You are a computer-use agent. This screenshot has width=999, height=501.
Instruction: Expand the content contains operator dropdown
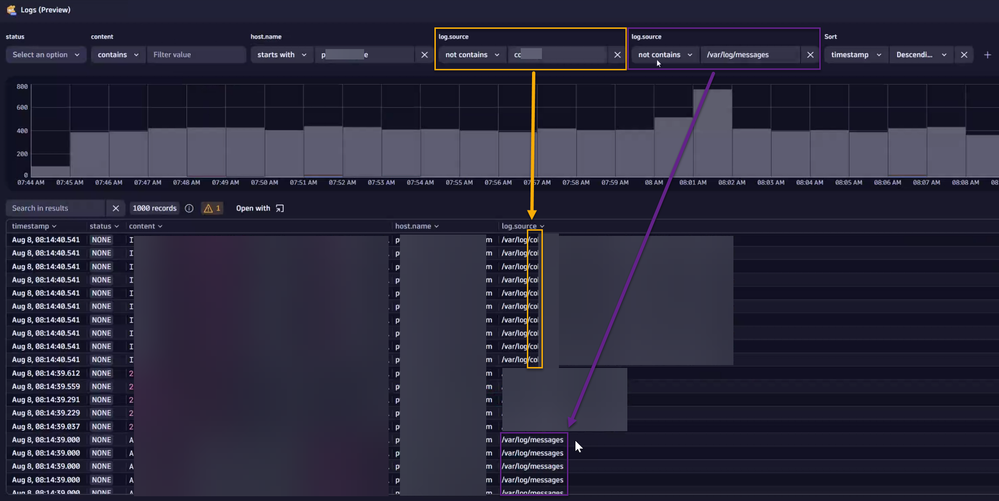pyautogui.click(x=118, y=55)
